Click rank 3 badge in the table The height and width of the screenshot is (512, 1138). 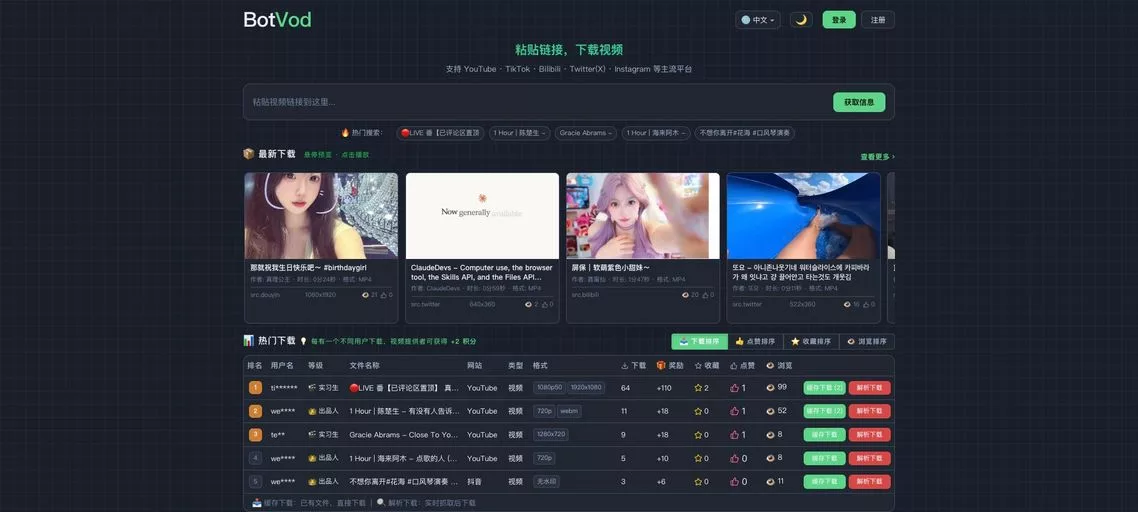point(255,435)
